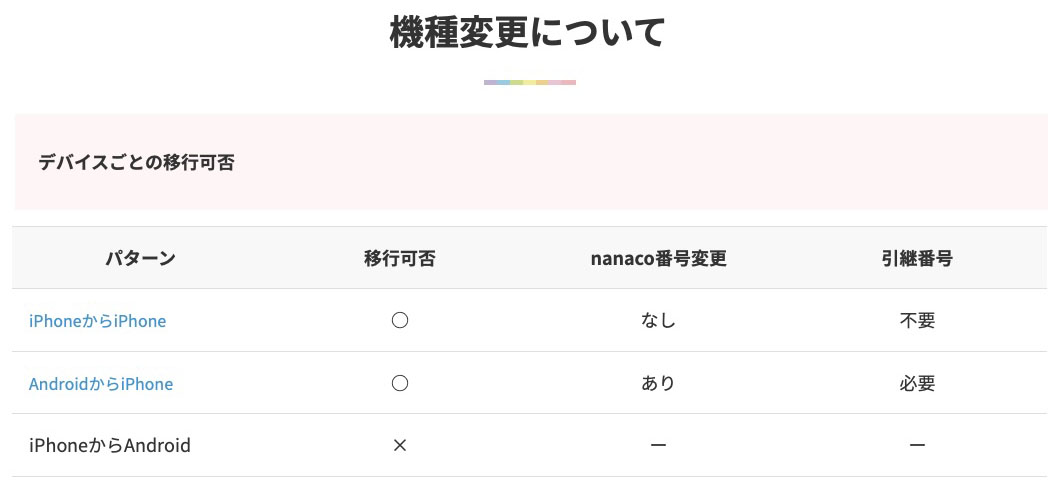Click the 必要 cell in the table

tap(917, 384)
